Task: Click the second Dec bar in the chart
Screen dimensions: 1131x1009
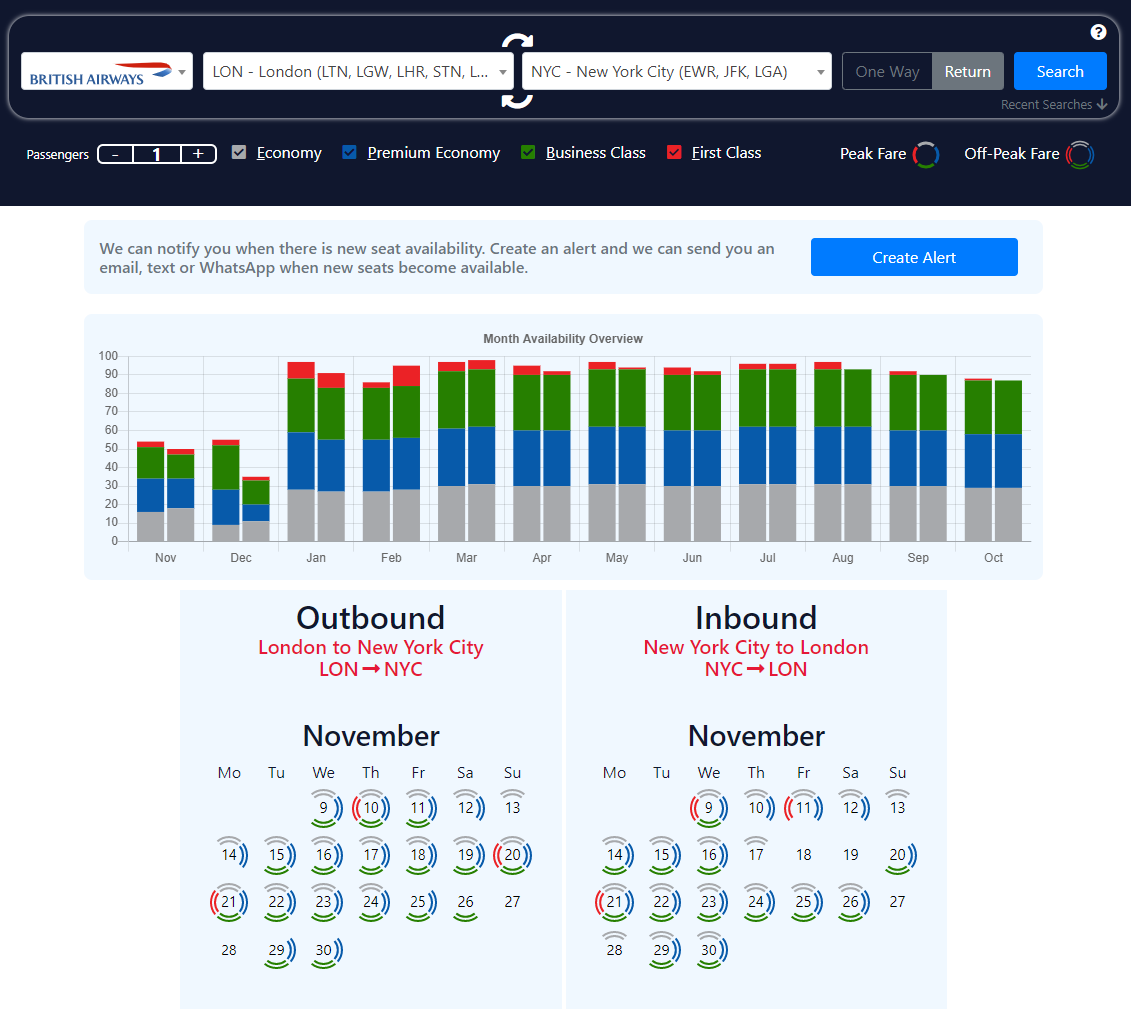Action: coord(256,509)
